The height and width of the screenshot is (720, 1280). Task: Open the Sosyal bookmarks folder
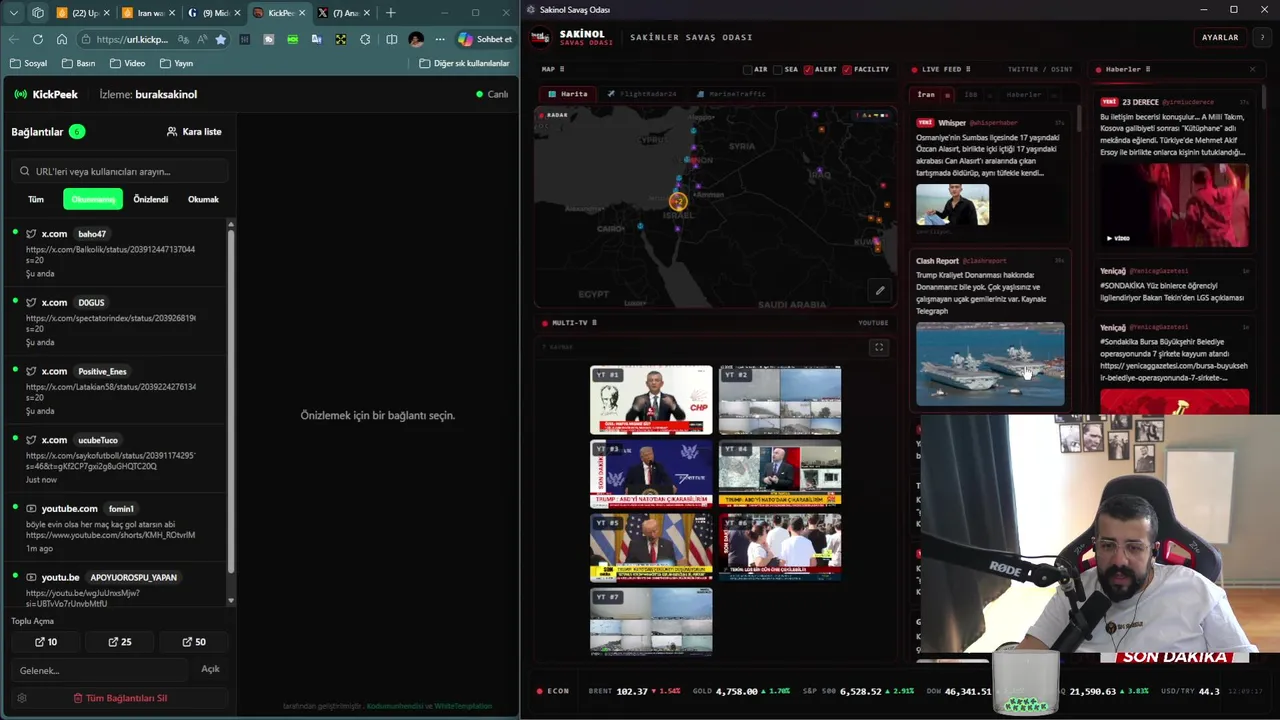tap(28, 63)
